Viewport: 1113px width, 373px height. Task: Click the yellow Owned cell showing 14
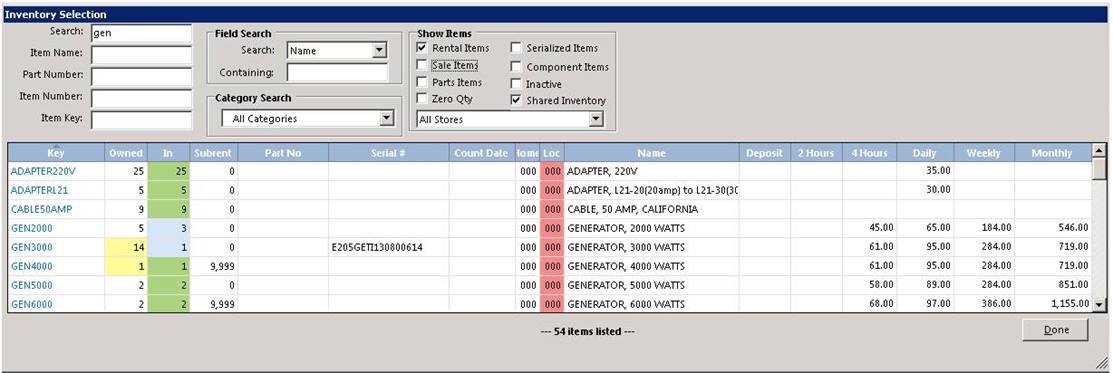126,247
